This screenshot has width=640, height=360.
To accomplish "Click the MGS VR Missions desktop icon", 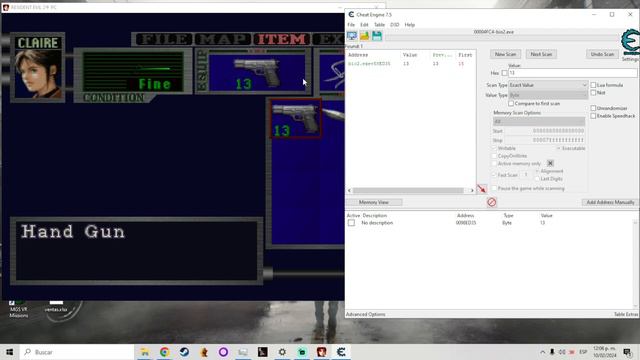I will 18,309.
